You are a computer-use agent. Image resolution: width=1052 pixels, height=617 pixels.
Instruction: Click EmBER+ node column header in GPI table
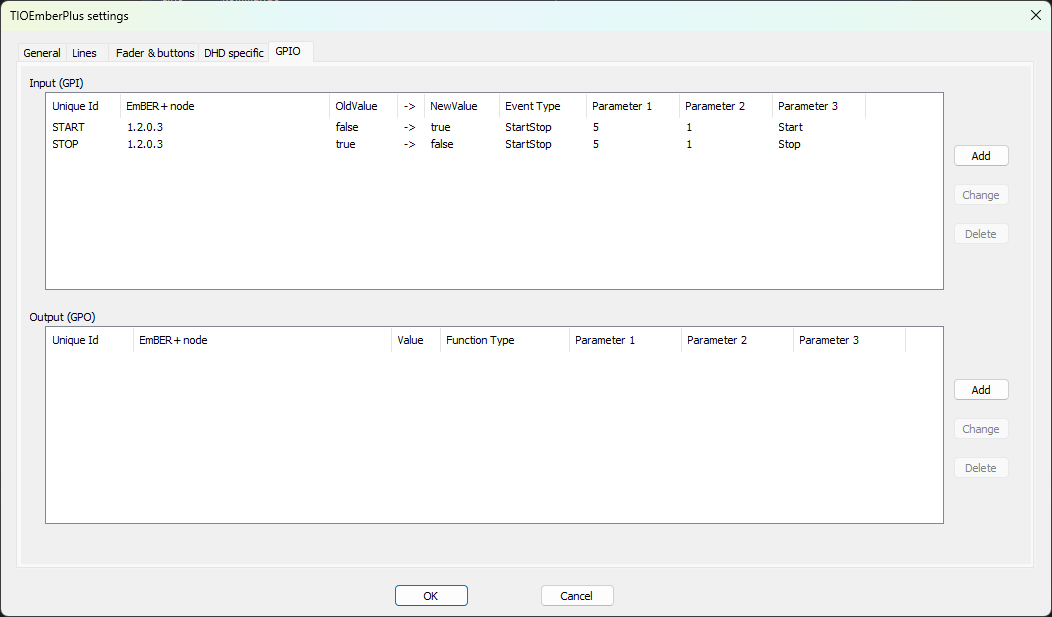(x=225, y=106)
